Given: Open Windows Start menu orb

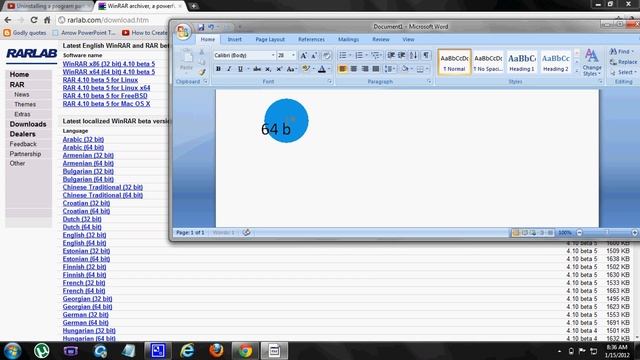Looking at the screenshot, I should (12, 351).
